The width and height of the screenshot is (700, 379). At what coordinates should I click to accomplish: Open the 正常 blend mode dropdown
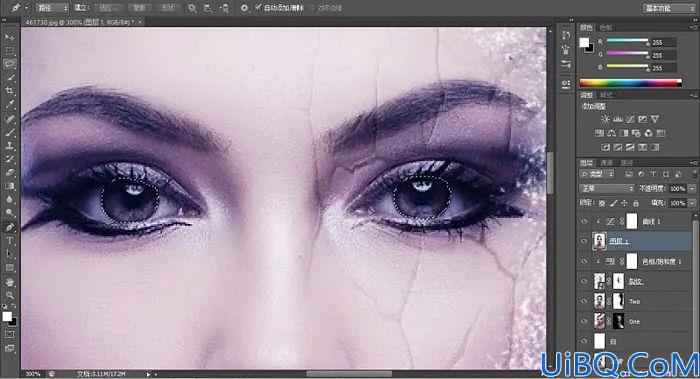(x=606, y=189)
